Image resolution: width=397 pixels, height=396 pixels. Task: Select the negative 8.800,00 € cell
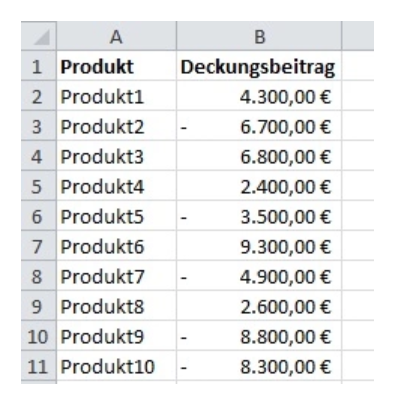point(259,336)
